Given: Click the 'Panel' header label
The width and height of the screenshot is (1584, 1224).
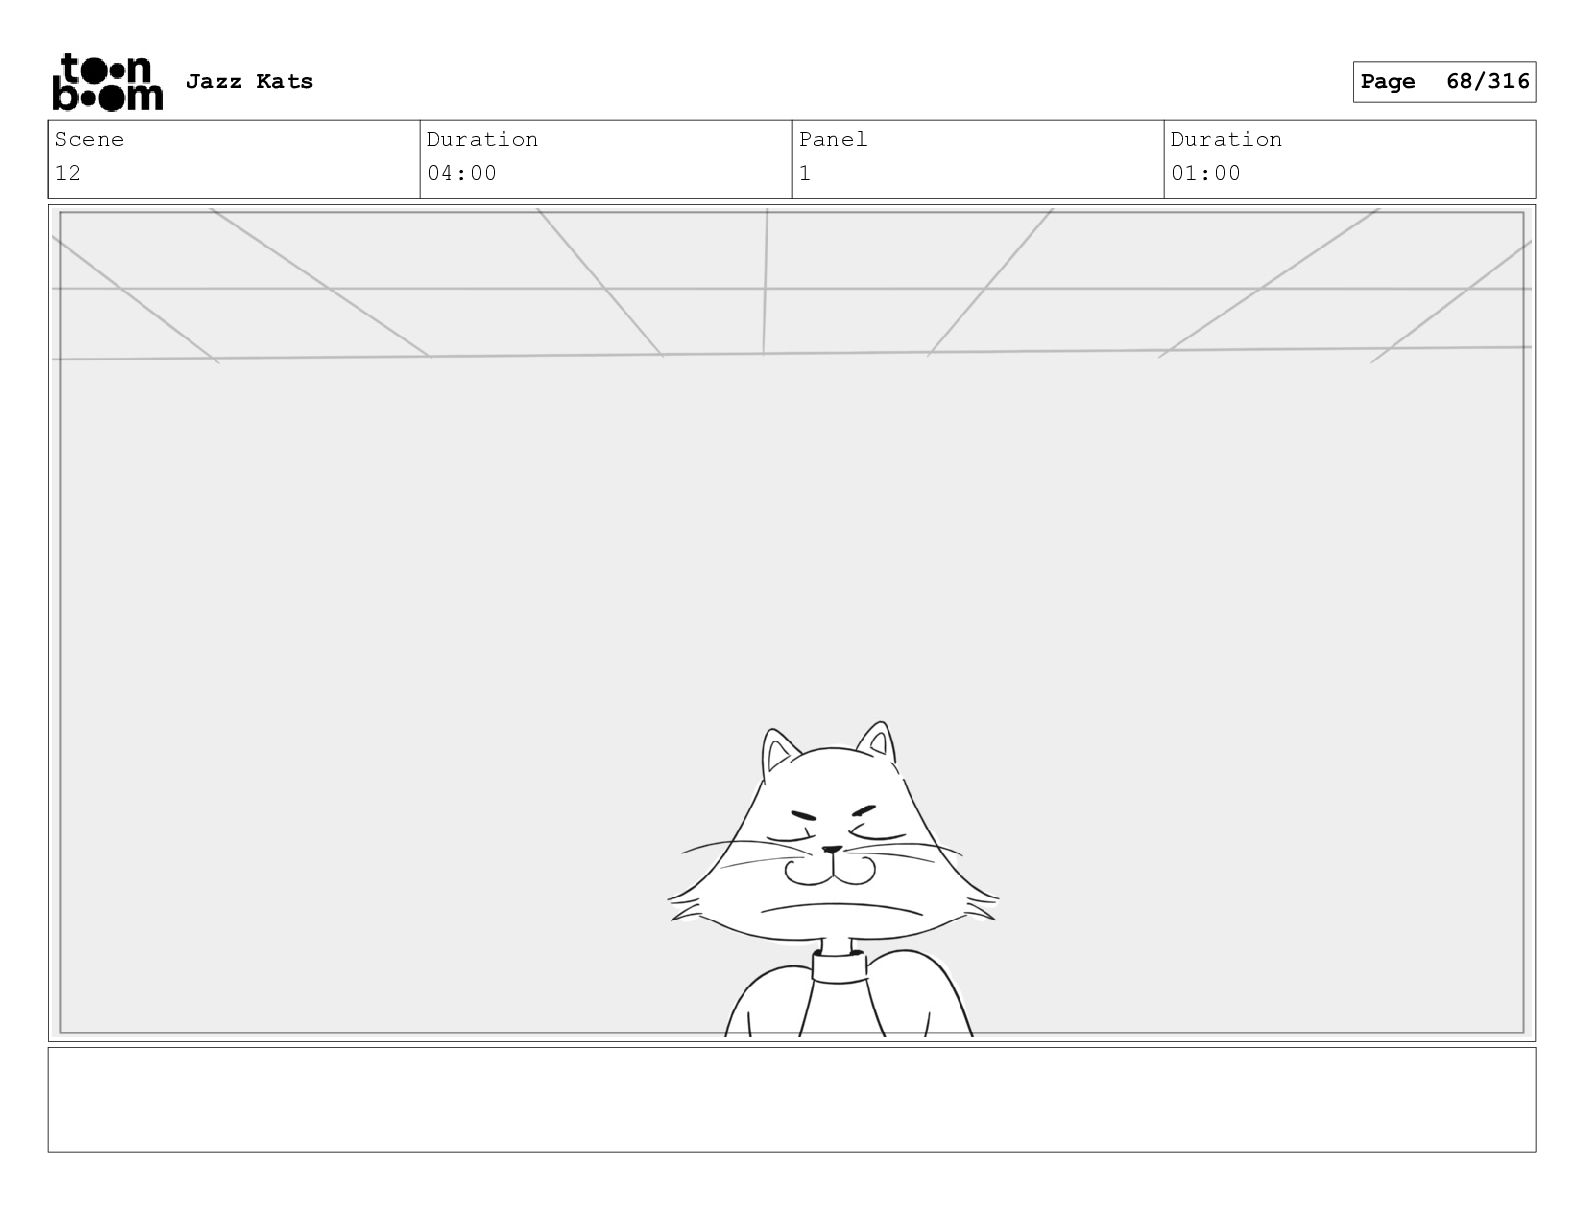Looking at the screenshot, I should (833, 139).
